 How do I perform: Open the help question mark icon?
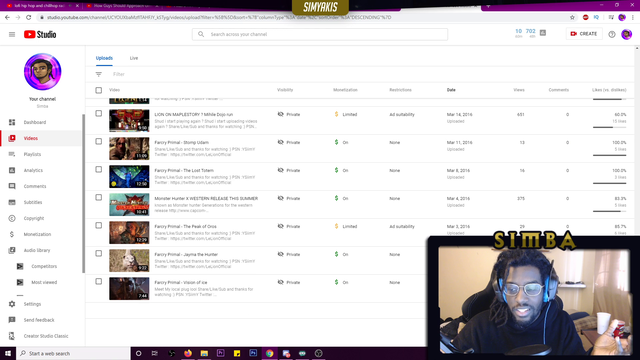pos(612,35)
